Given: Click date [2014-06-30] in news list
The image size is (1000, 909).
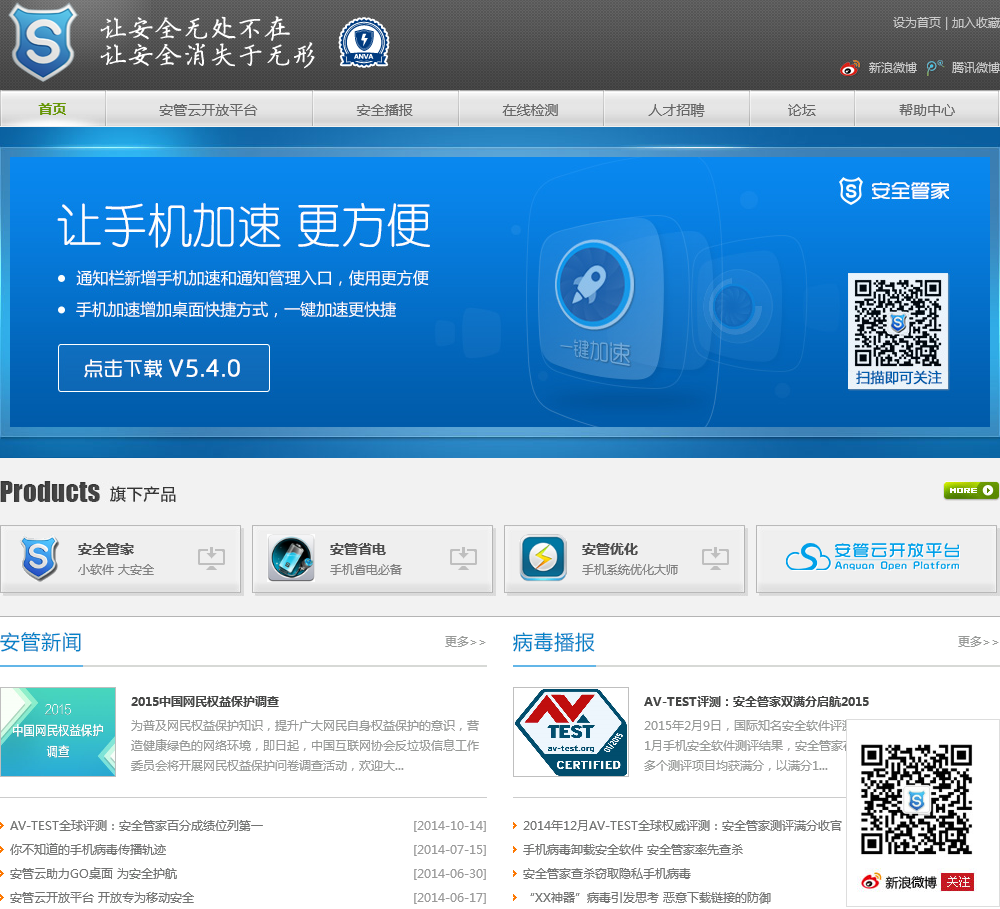Looking at the screenshot, I should [x=450, y=874].
